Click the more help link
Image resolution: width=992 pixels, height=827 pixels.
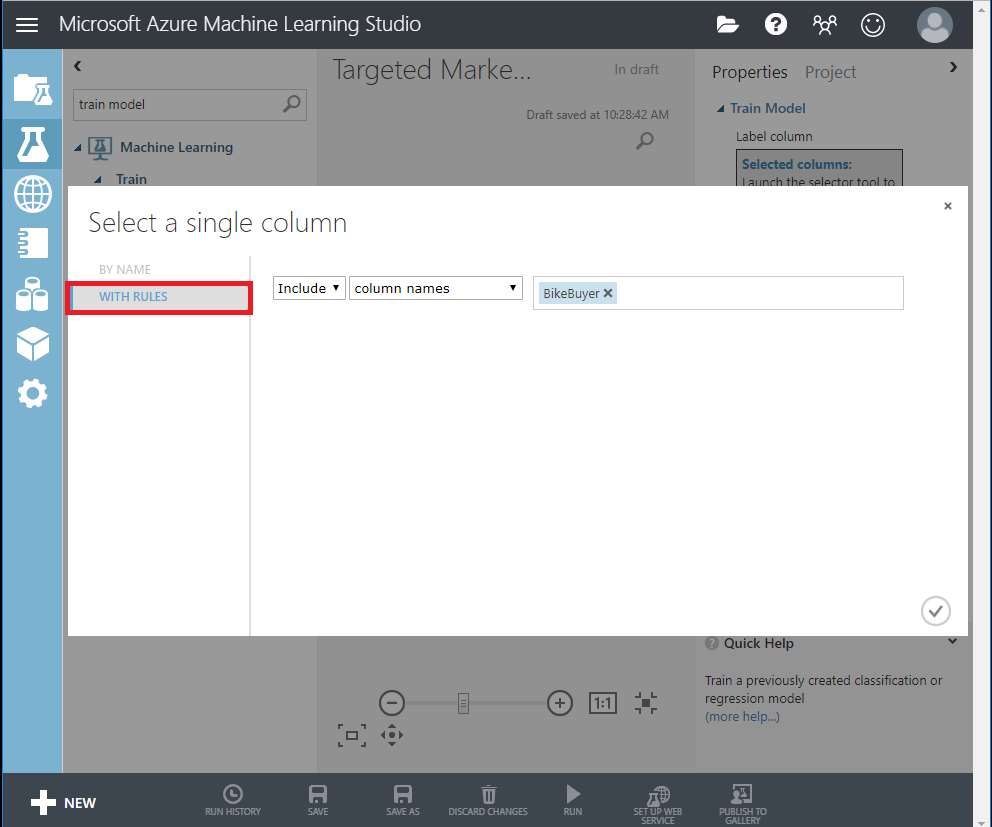point(742,716)
